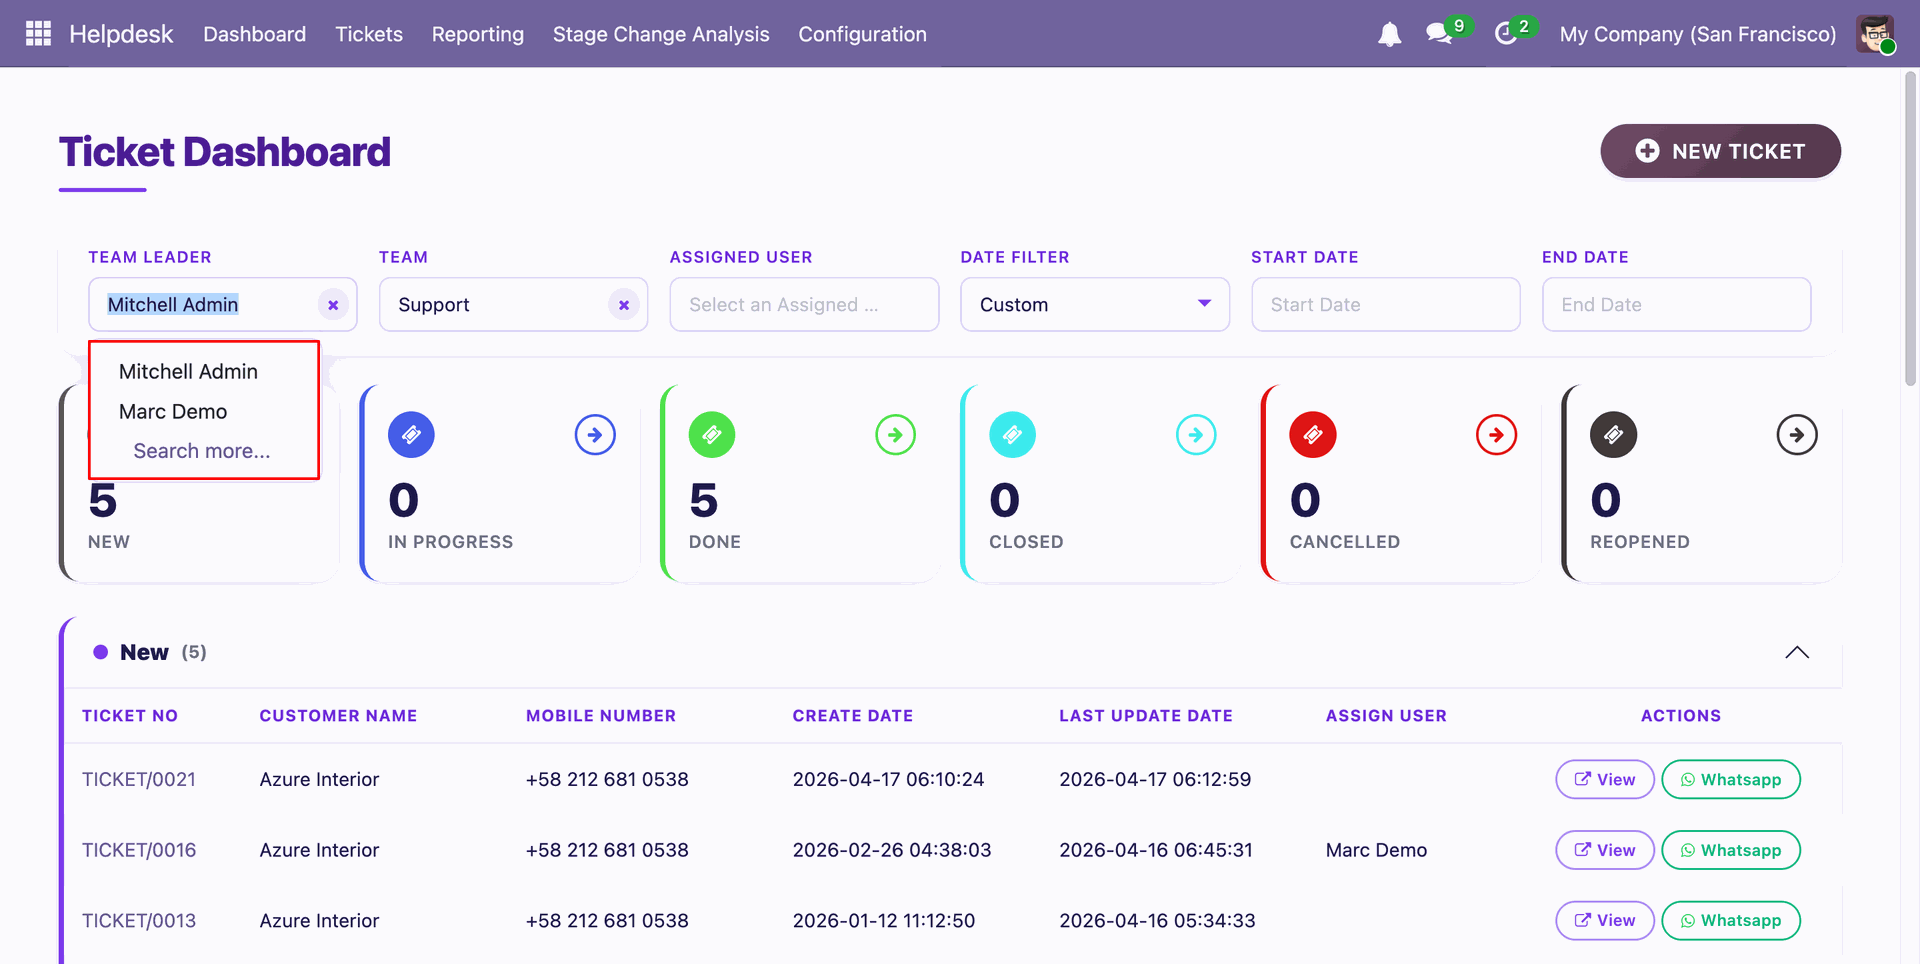Click the green Done arrow icon
Image resolution: width=1920 pixels, height=964 pixels.
coord(895,435)
